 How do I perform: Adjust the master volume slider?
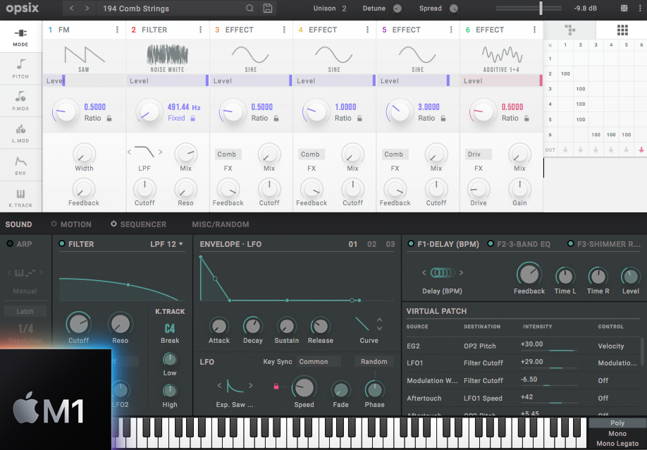pyautogui.click(x=542, y=8)
